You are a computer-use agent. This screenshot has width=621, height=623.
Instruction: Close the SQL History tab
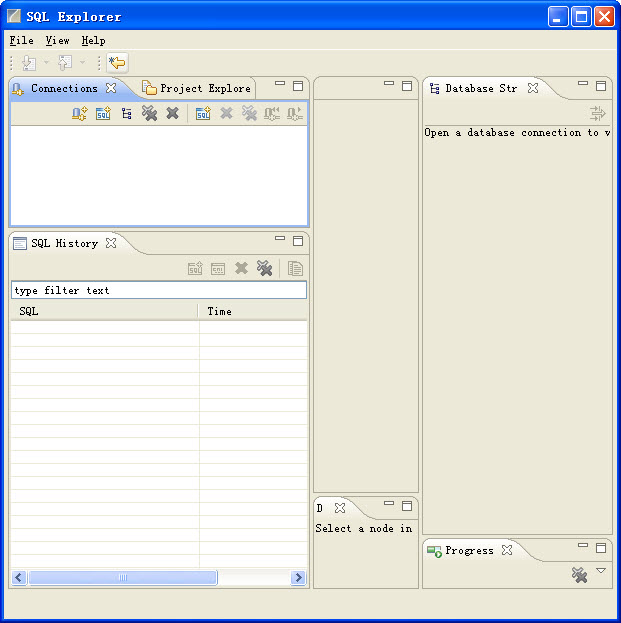(x=111, y=243)
